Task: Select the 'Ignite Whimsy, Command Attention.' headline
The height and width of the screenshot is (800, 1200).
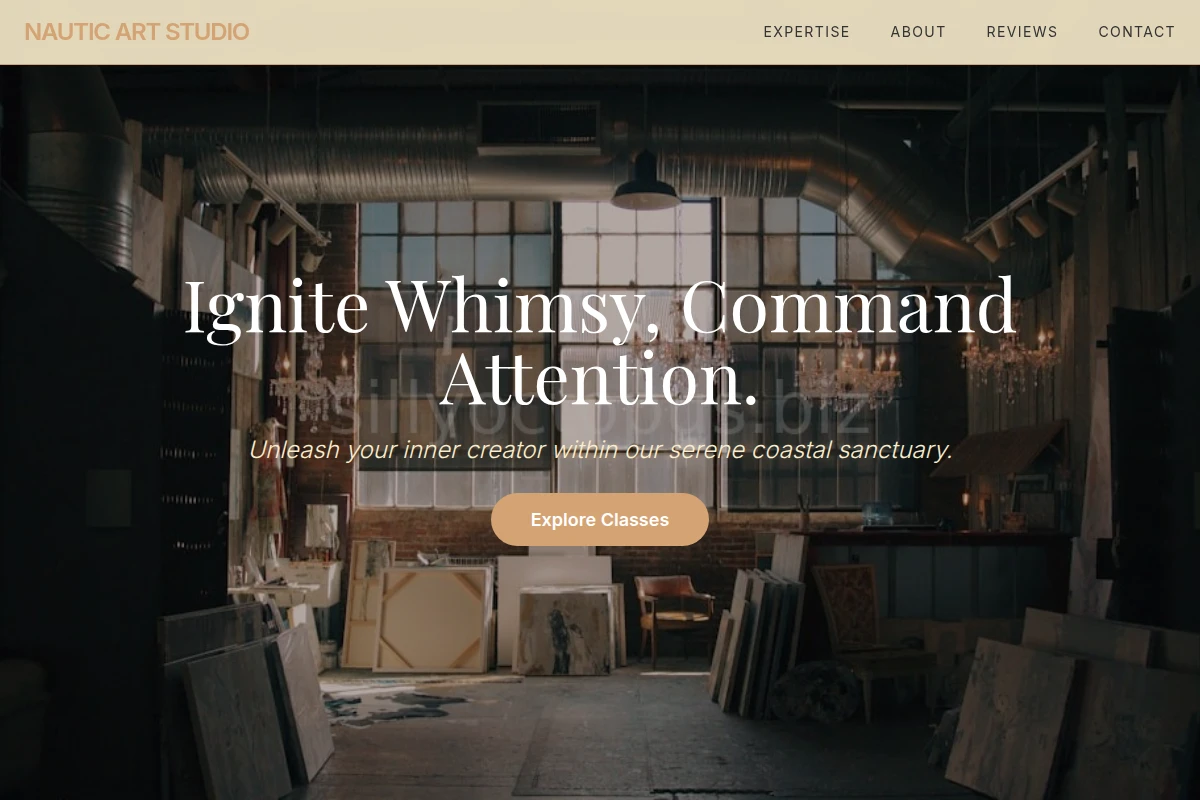Action: point(600,342)
